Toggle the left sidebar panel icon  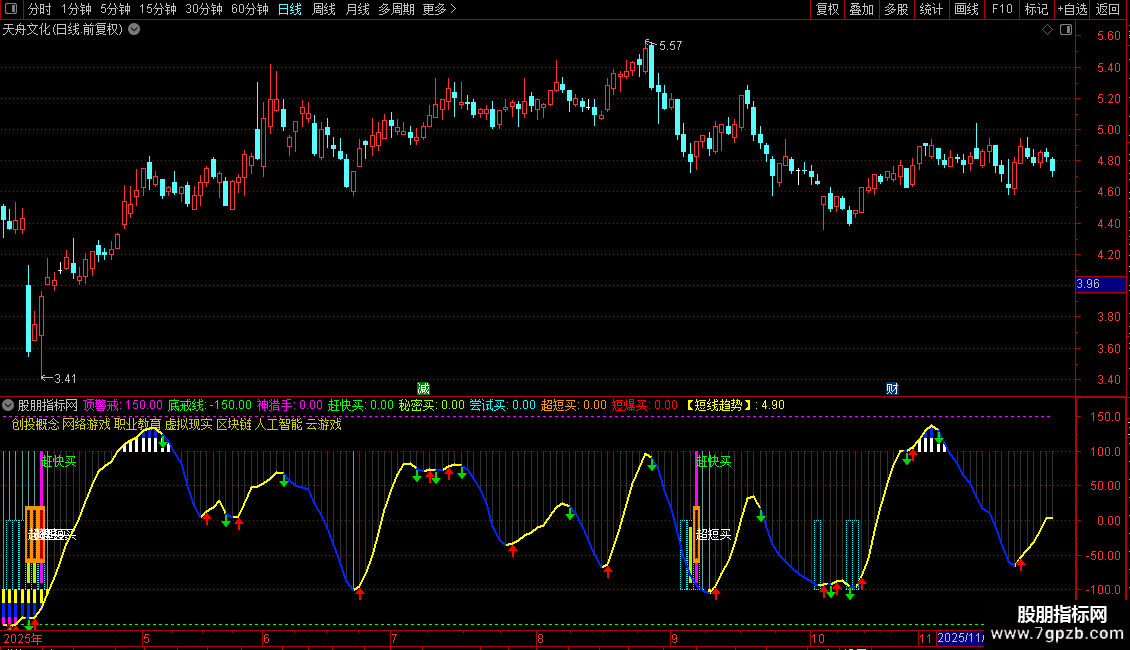(9, 10)
